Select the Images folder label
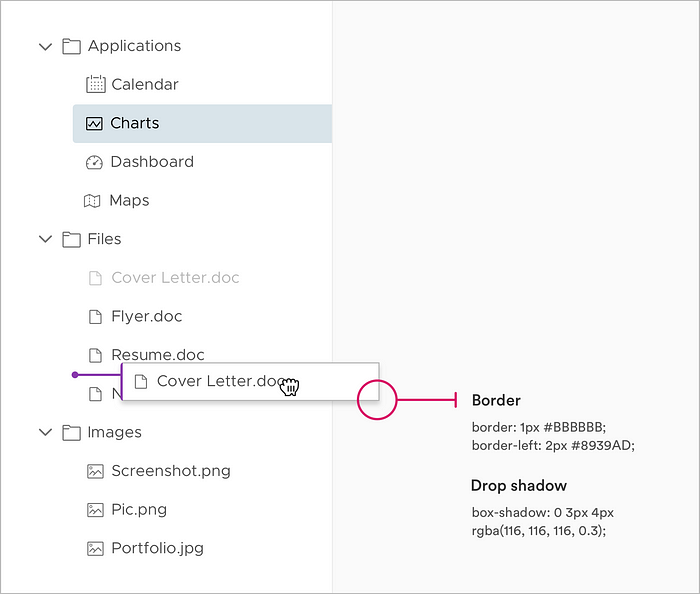Screen dimensions: 700x594 tap(115, 432)
